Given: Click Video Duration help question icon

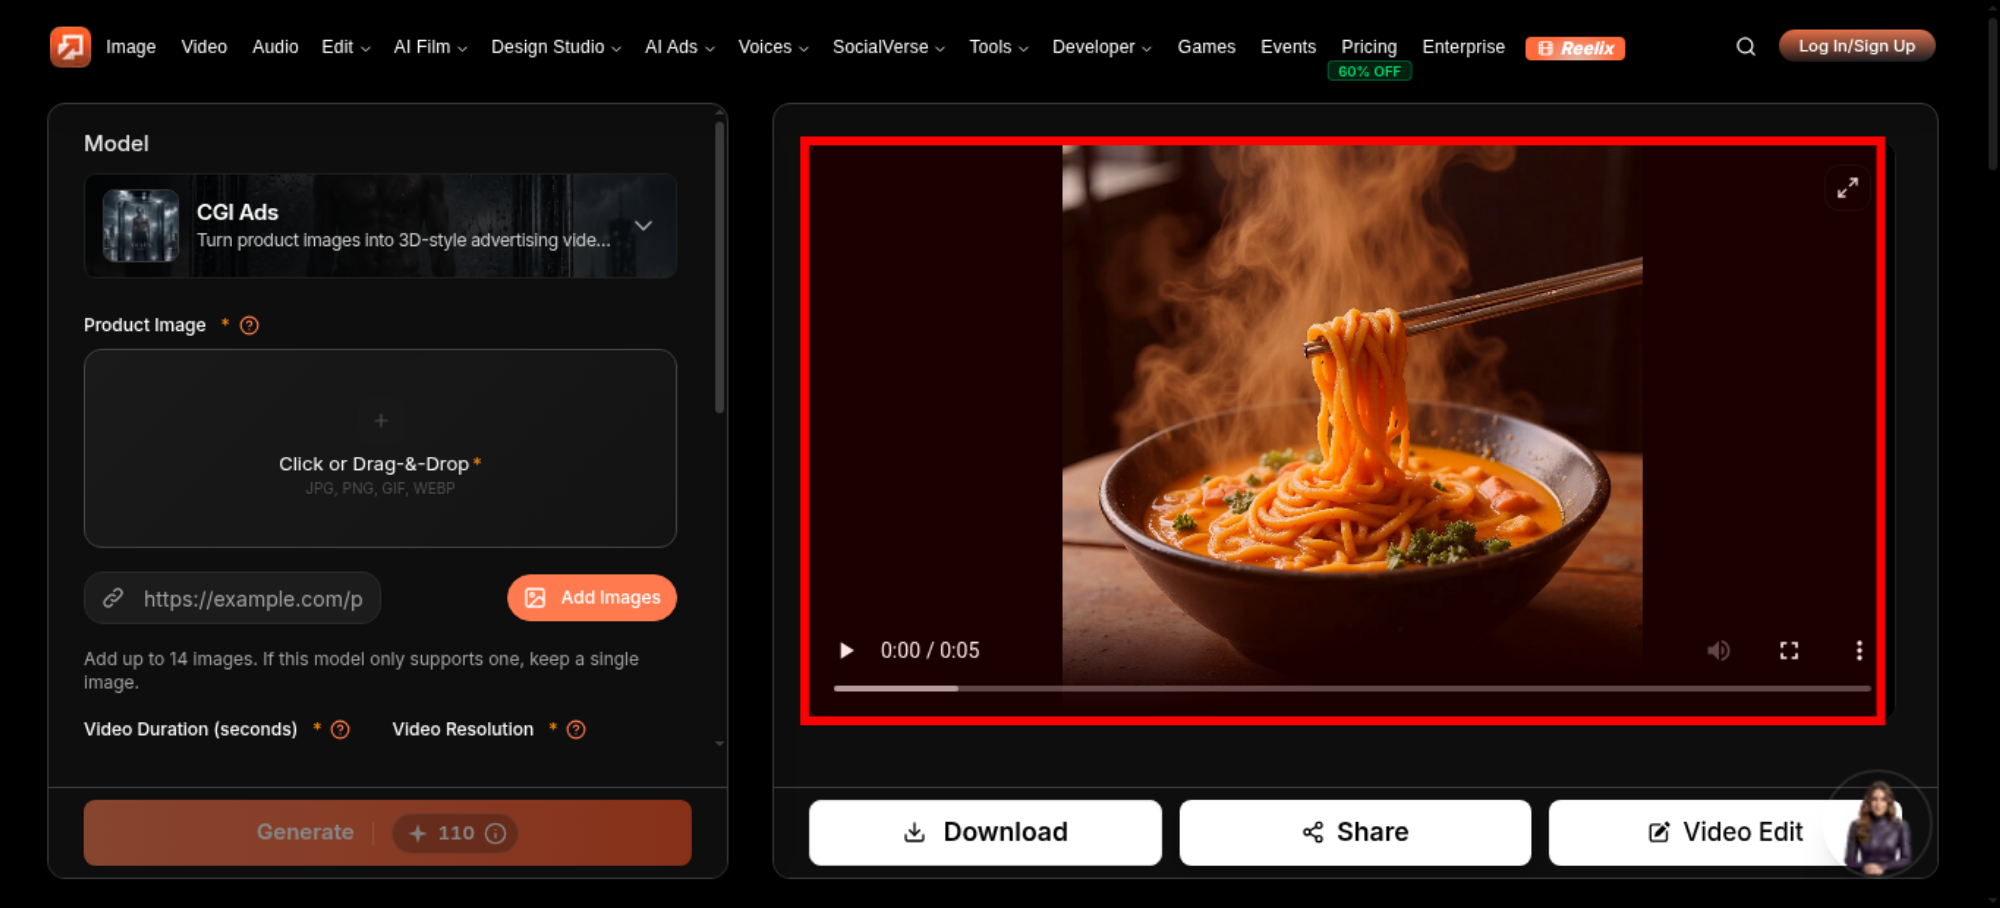Looking at the screenshot, I should 340,729.
